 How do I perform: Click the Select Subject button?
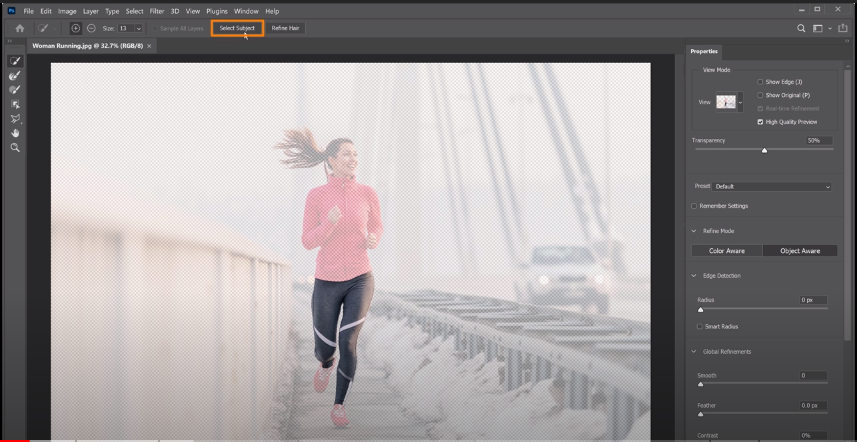tap(237, 28)
